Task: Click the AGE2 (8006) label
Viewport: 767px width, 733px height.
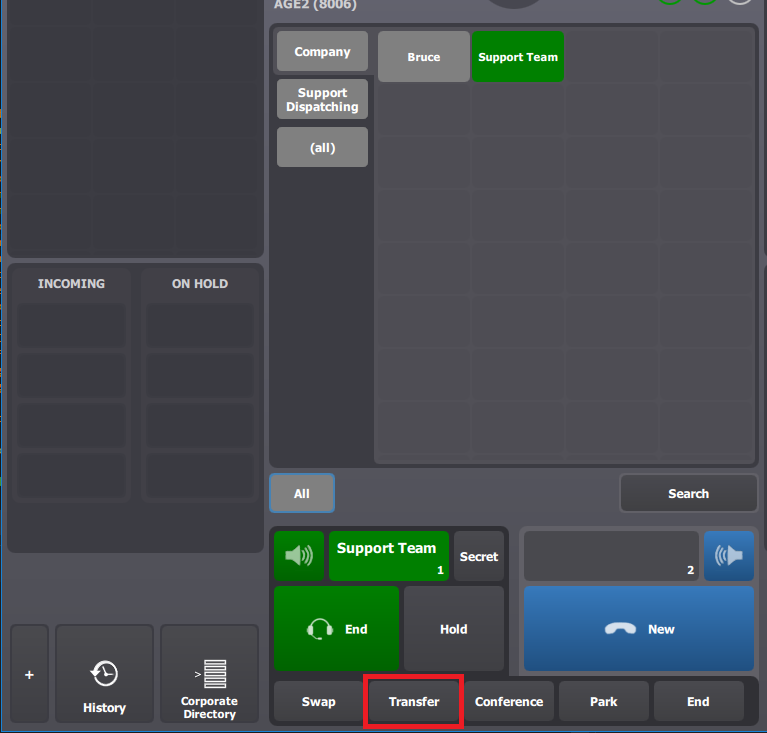Action: 316,5
